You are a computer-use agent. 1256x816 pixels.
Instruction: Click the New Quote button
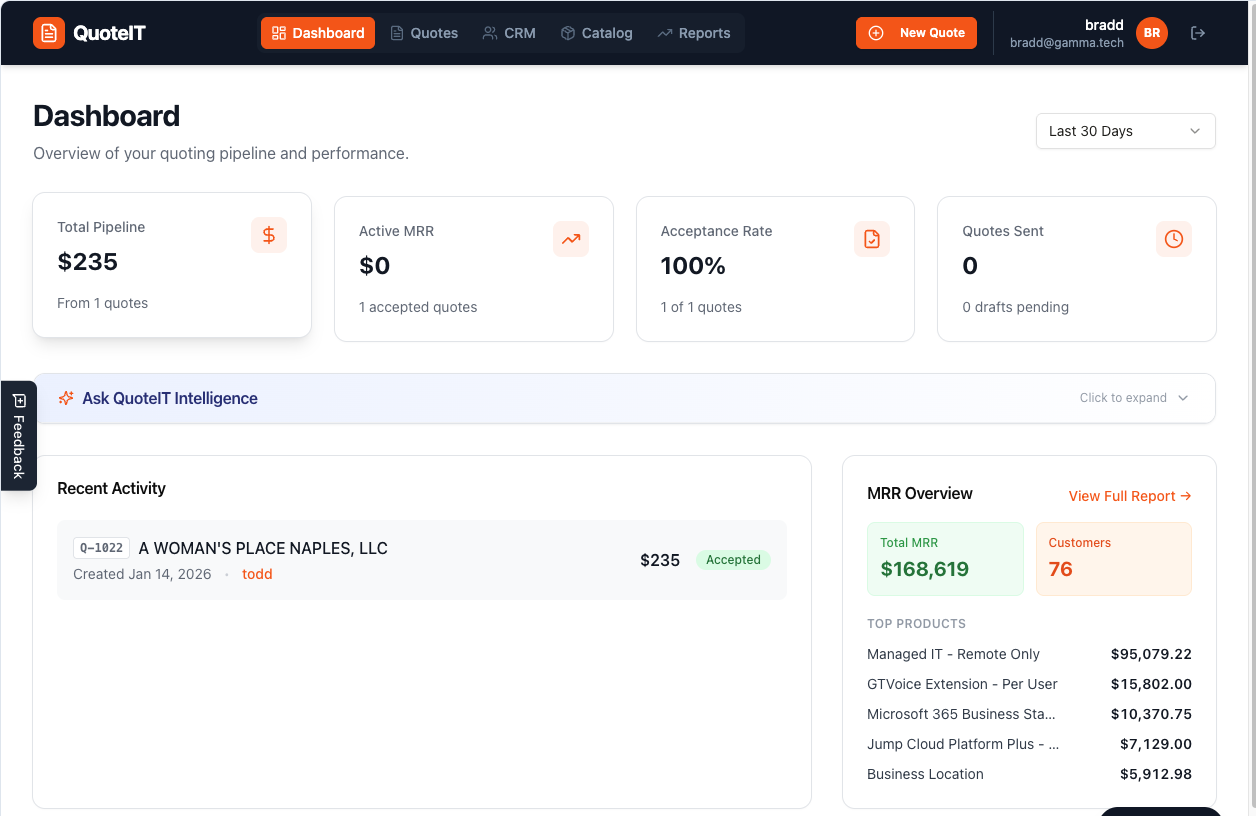[916, 33]
